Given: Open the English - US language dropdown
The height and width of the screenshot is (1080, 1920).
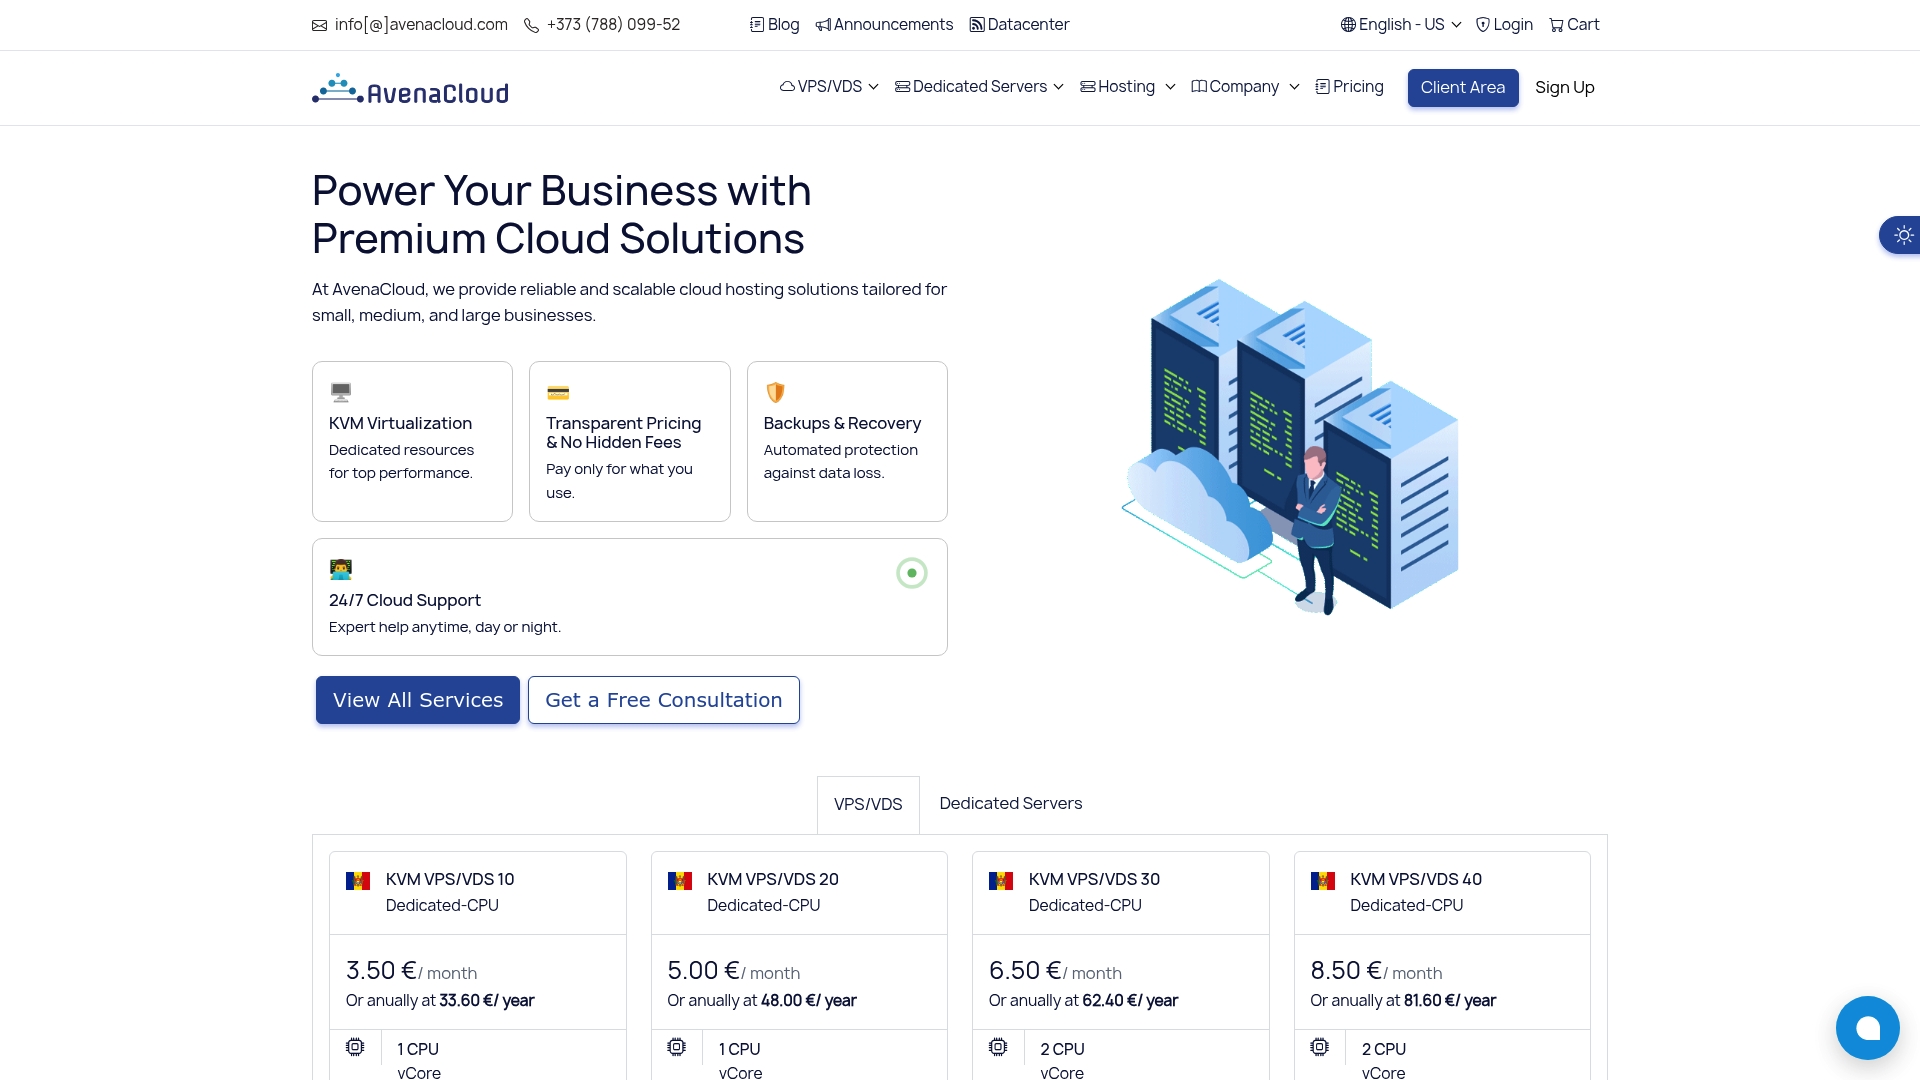Looking at the screenshot, I should pos(1399,24).
